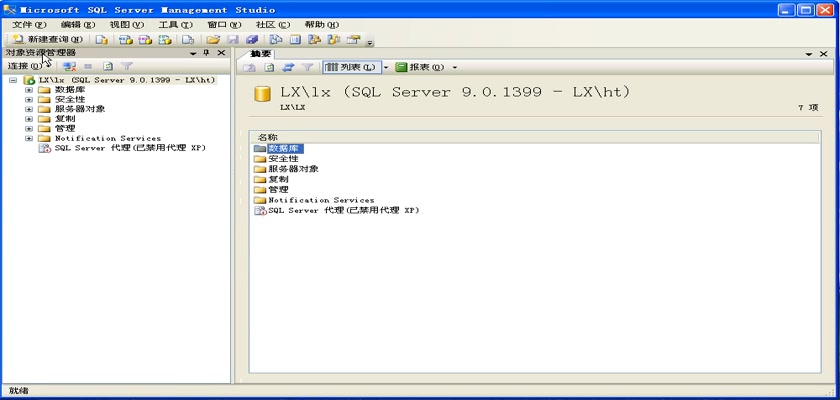Expand the 复制 node in Object Explorer
Viewport: 840px width, 400px height.
[29, 118]
